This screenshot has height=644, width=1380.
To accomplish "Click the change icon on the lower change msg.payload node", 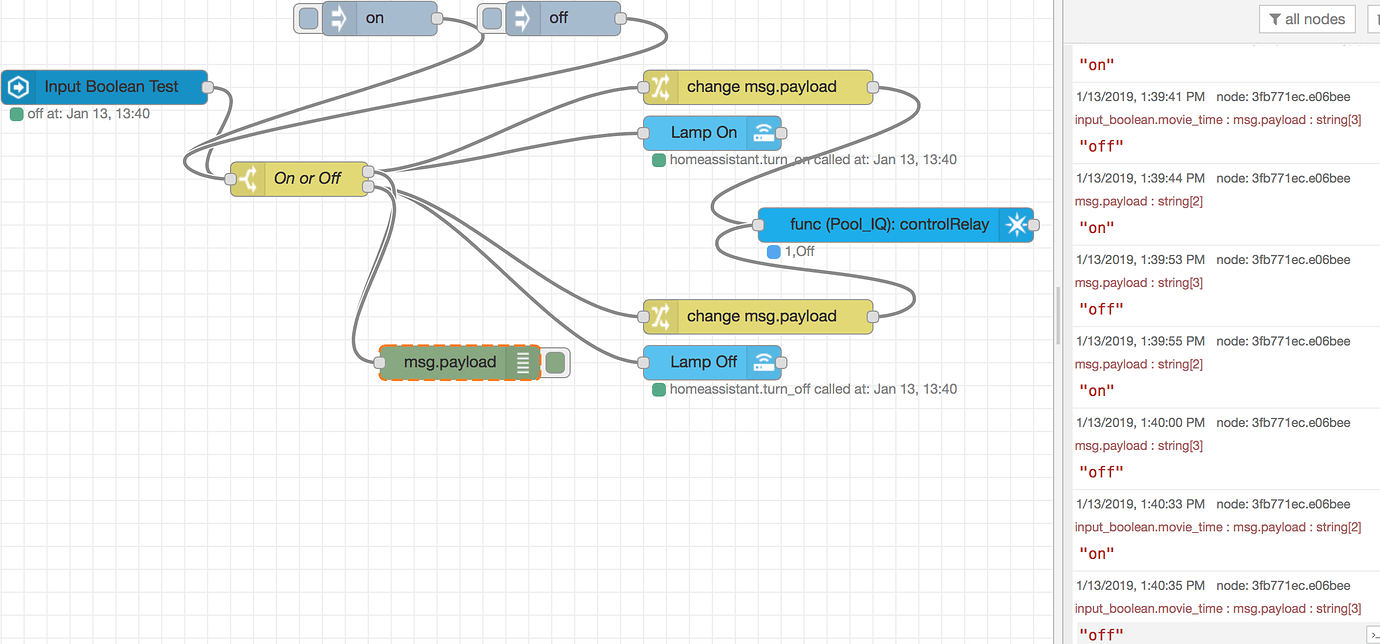I will tap(661, 316).
